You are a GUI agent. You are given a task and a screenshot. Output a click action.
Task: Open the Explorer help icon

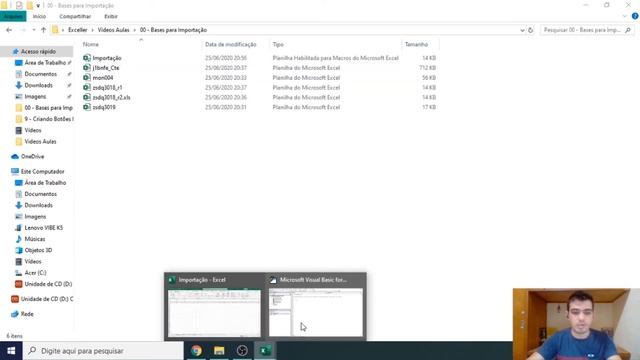635,16
